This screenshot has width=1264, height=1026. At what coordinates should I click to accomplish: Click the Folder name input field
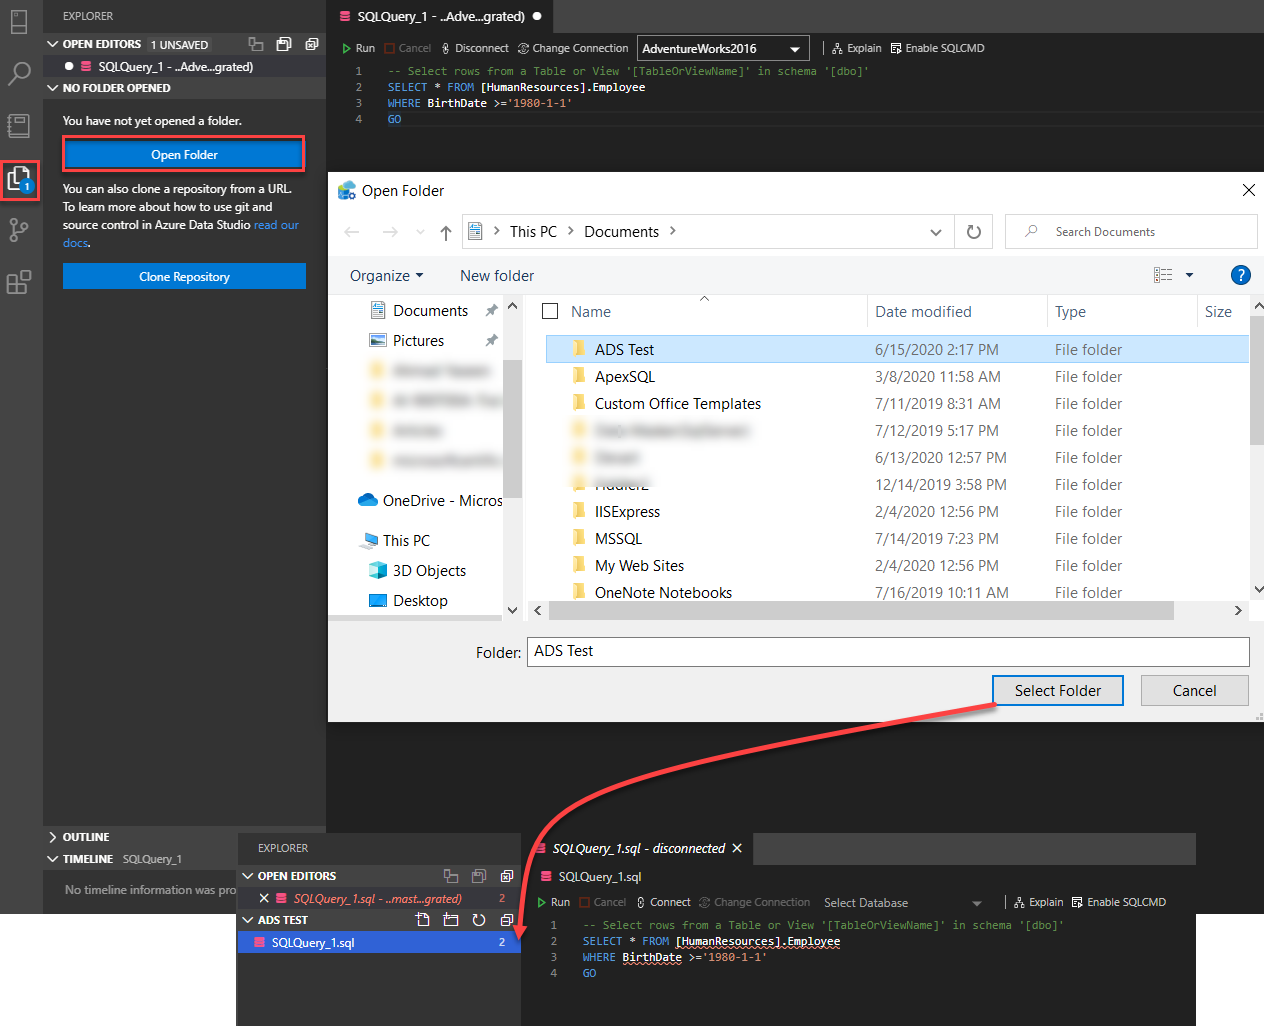(x=888, y=651)
